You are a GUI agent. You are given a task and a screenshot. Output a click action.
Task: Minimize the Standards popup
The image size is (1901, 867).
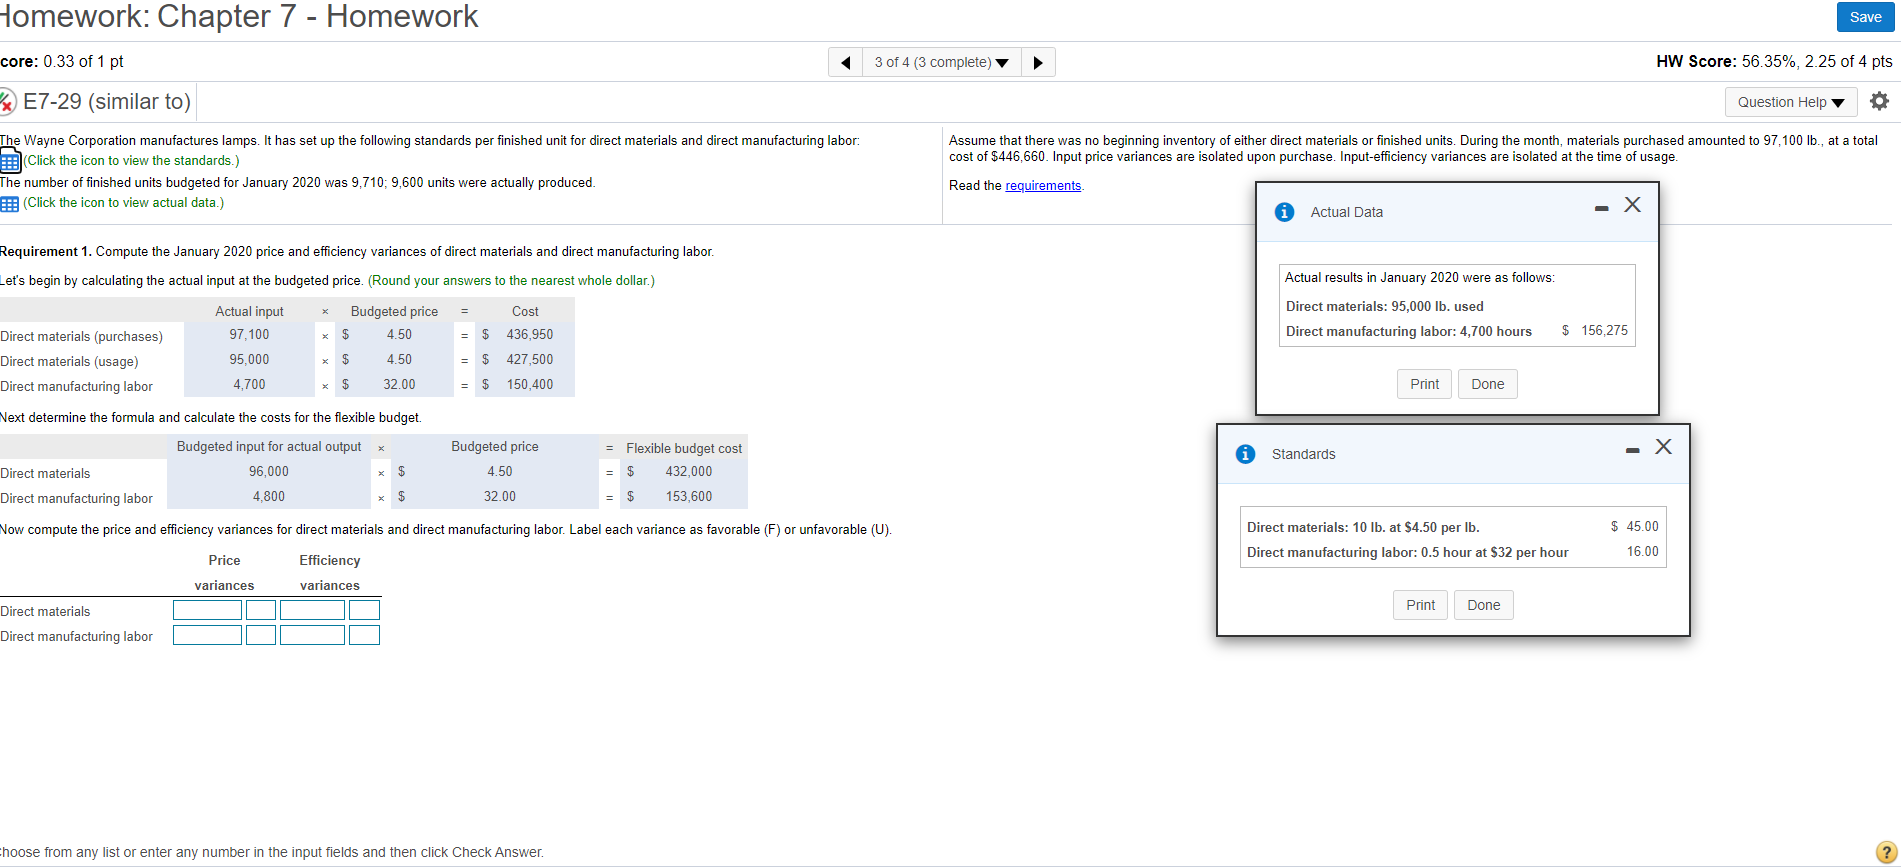click(1632, 450)
